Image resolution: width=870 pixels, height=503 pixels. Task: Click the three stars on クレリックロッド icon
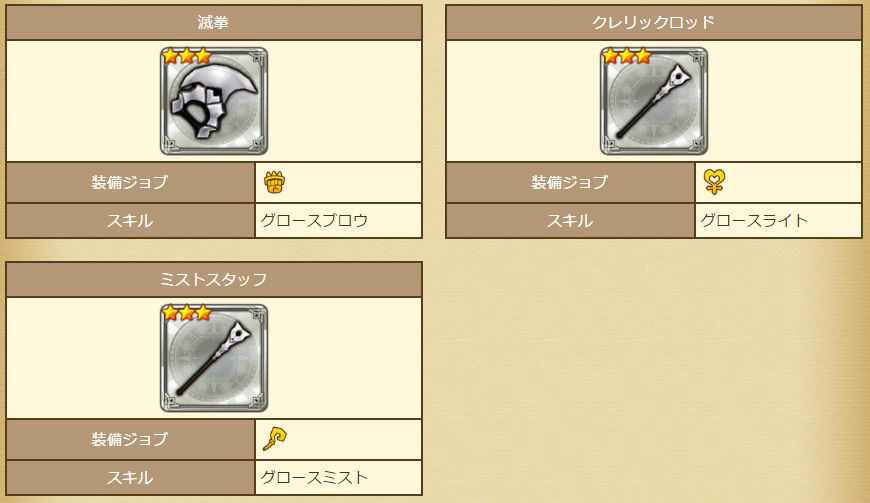(626, 56)
